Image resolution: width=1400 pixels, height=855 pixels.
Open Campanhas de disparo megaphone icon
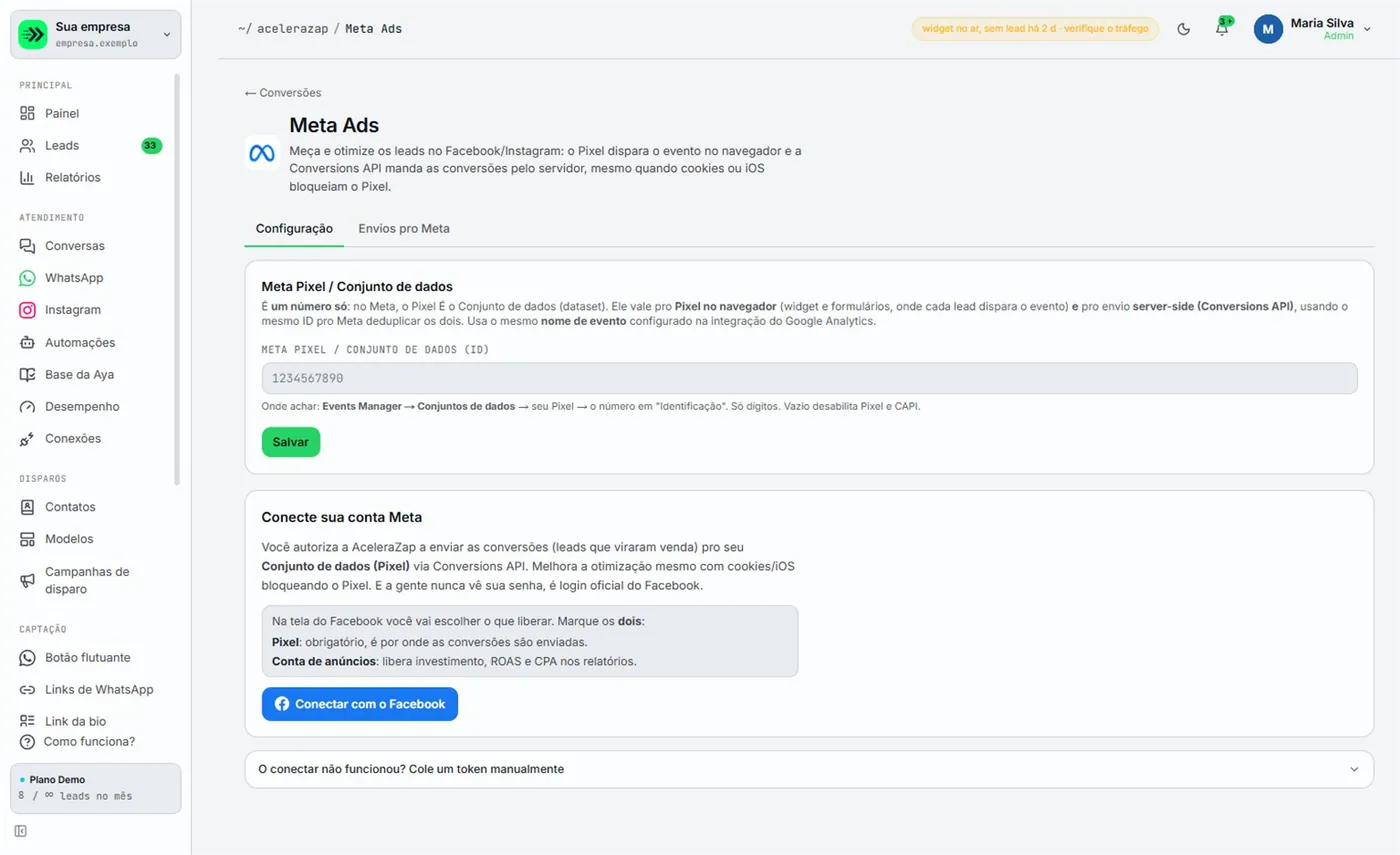pyautogui.click(x=27, y=580)
